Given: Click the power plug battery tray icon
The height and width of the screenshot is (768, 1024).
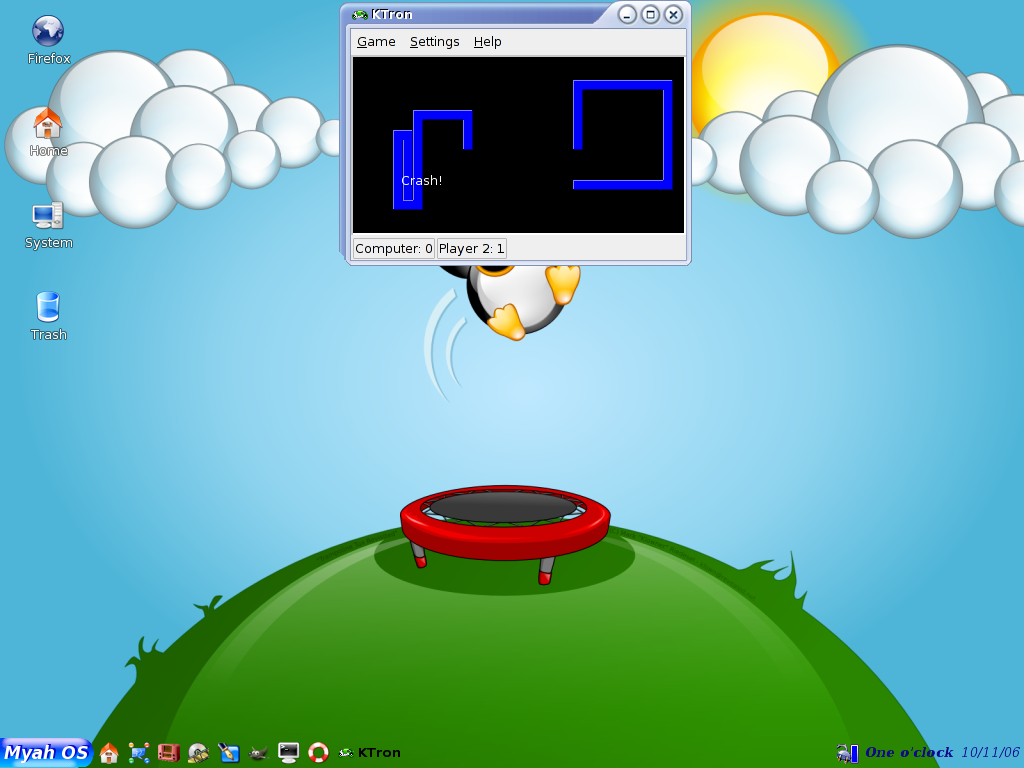Looking at the screenshot, I should [847, 753].
